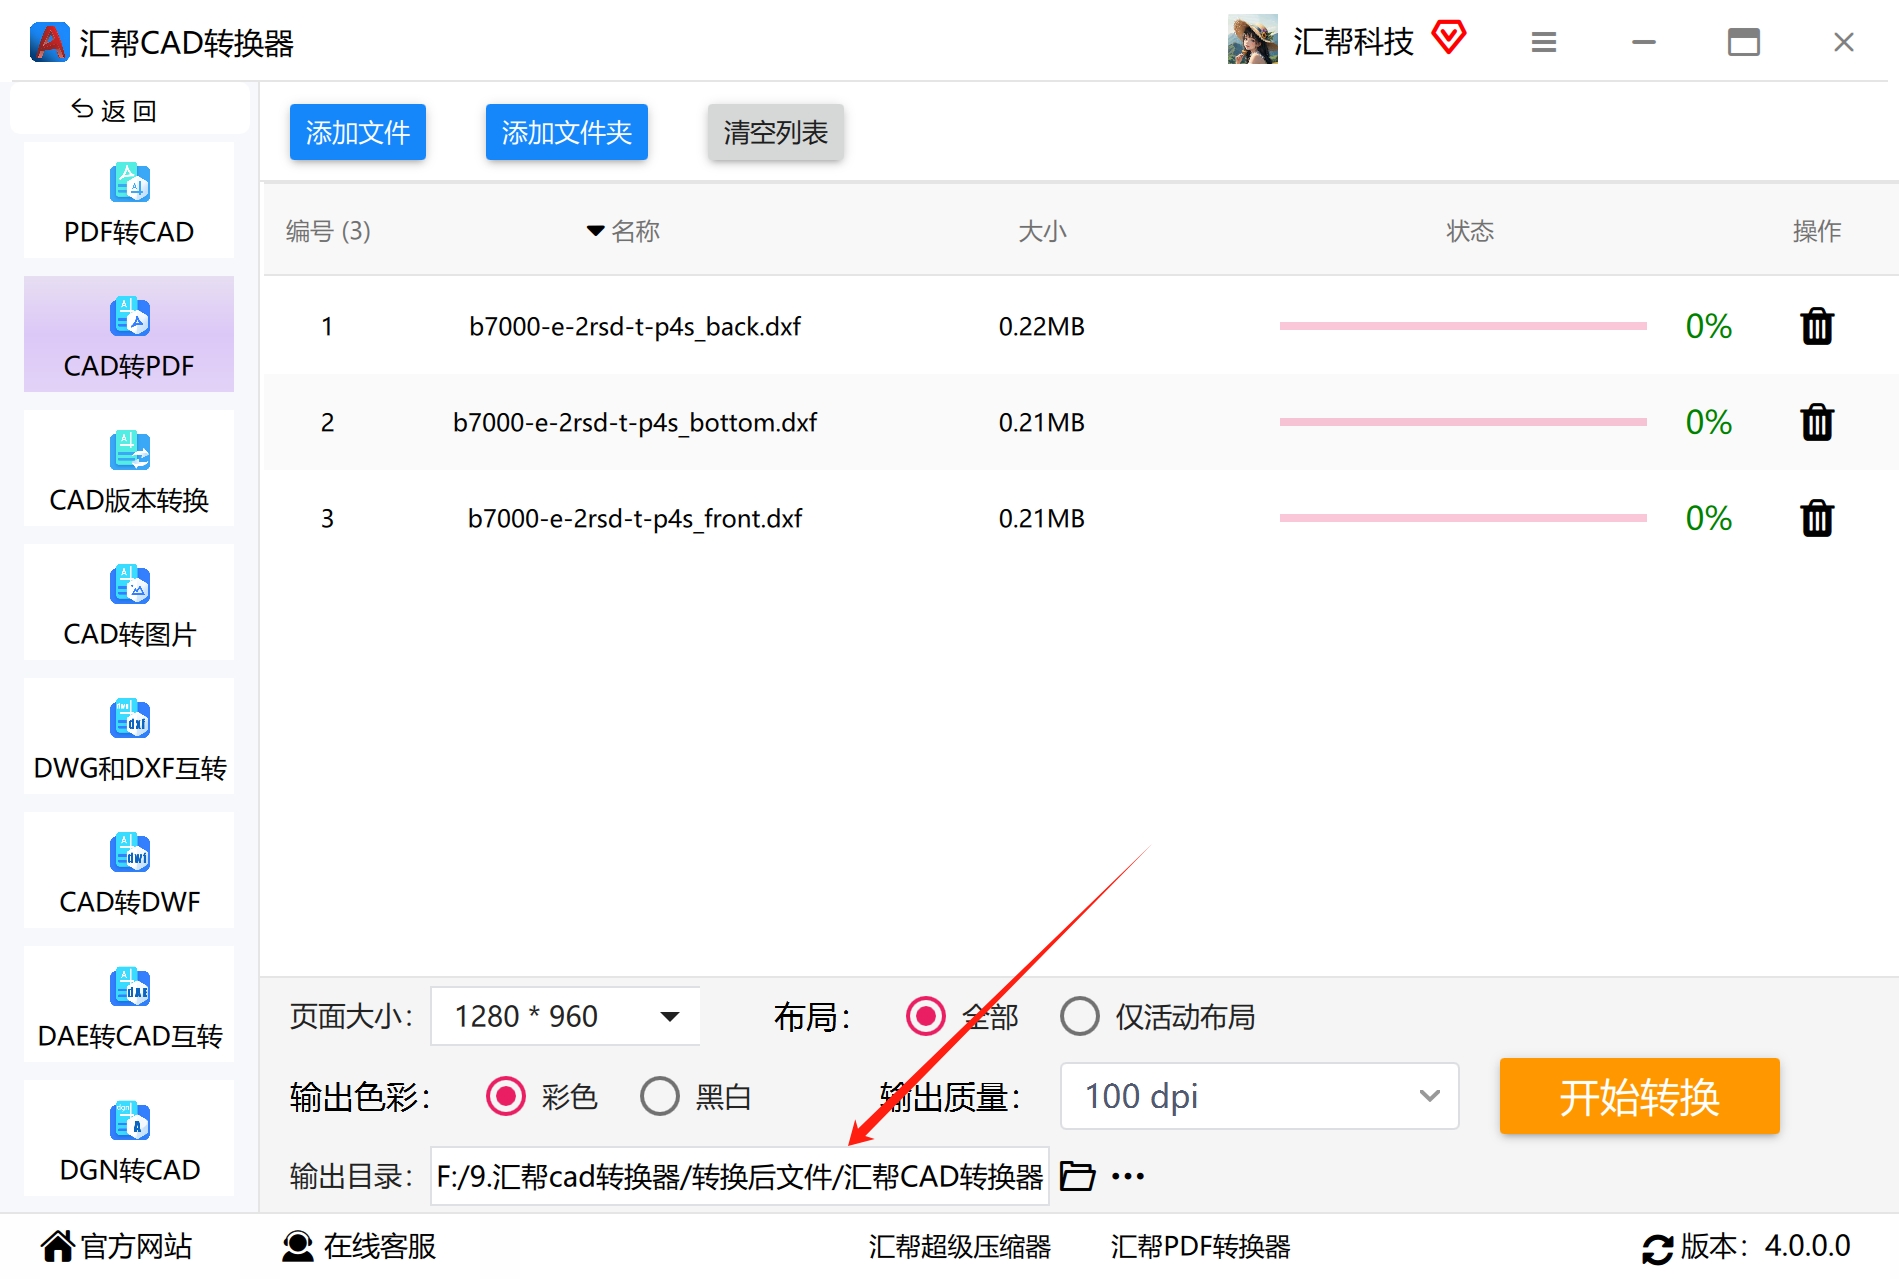Expand the 输出质量 100 dpi dropdown

[x=1259, y=1096]
